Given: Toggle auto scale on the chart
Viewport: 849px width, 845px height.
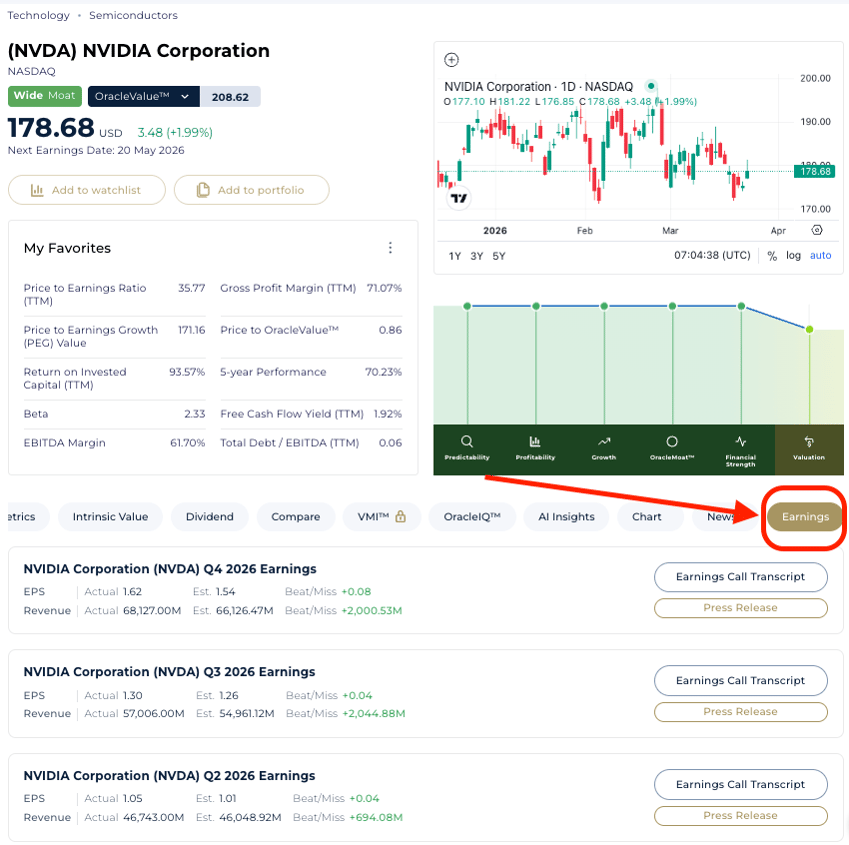Looking at the screenshot, I should coord(820,256).
